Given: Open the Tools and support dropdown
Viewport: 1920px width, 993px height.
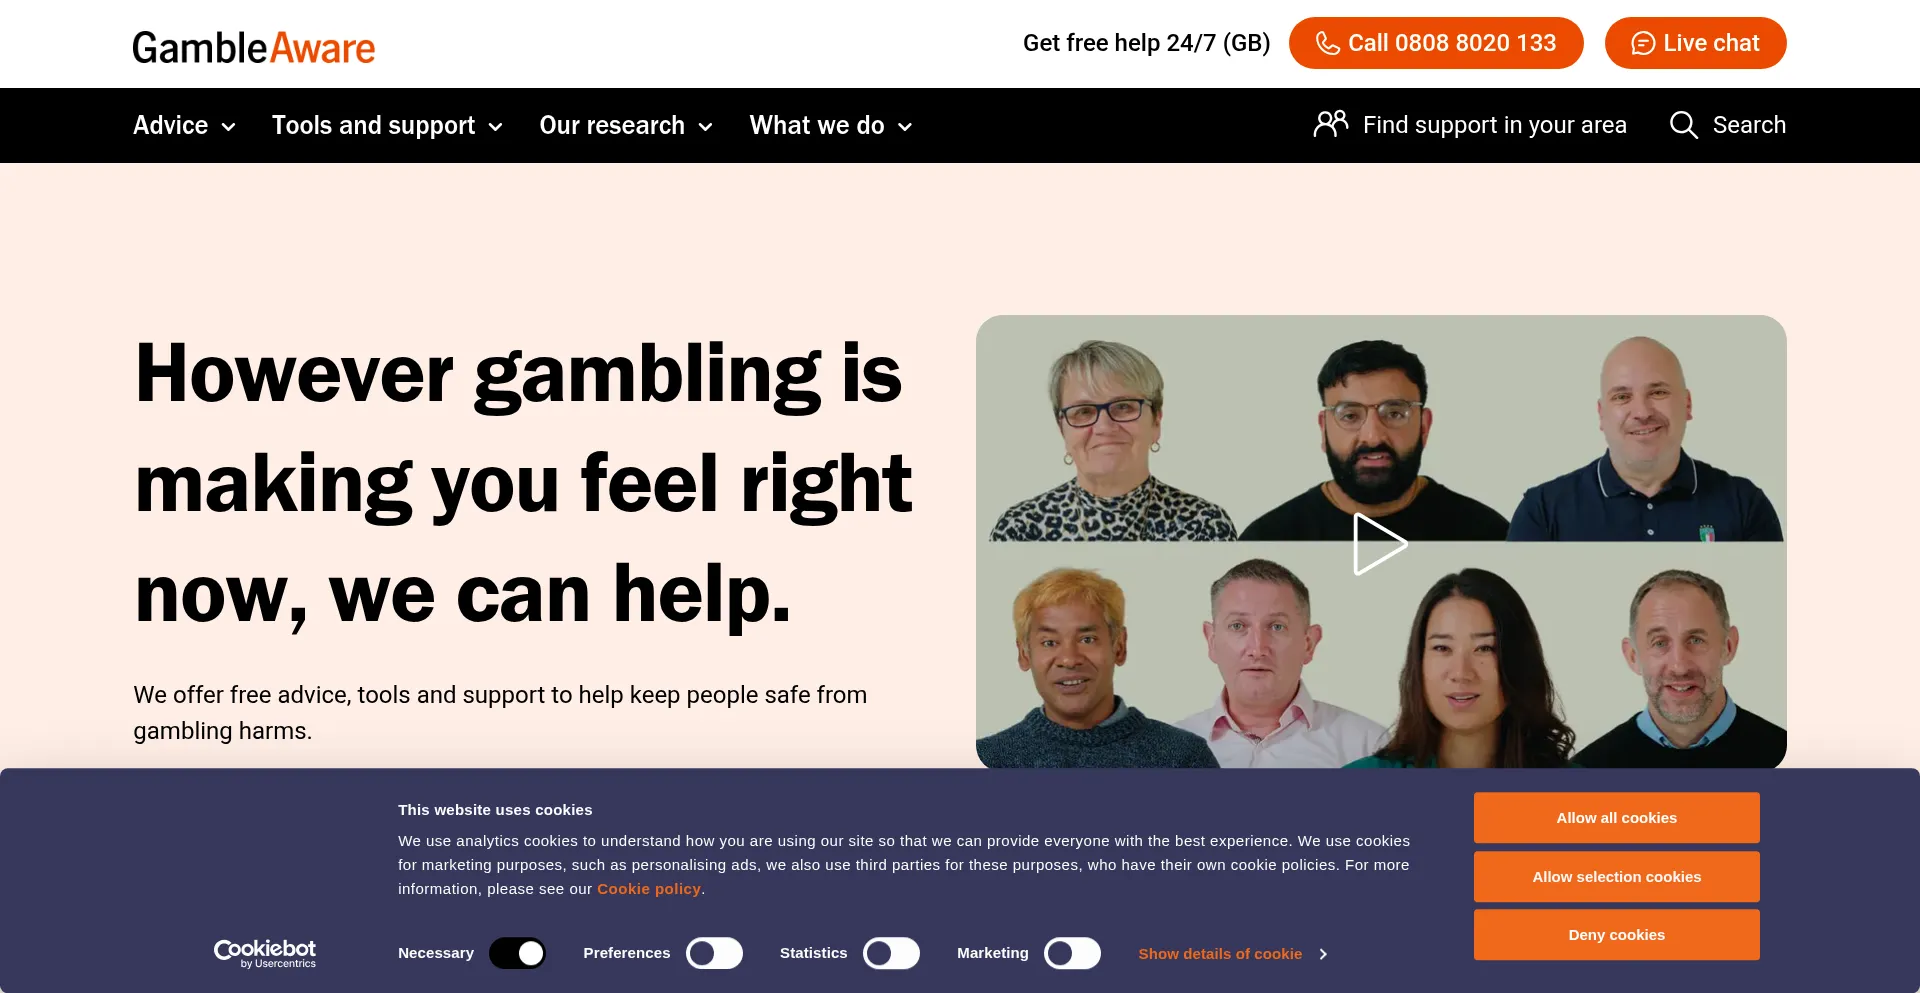Looking at the screenshot, I should [x=387, y=125].
